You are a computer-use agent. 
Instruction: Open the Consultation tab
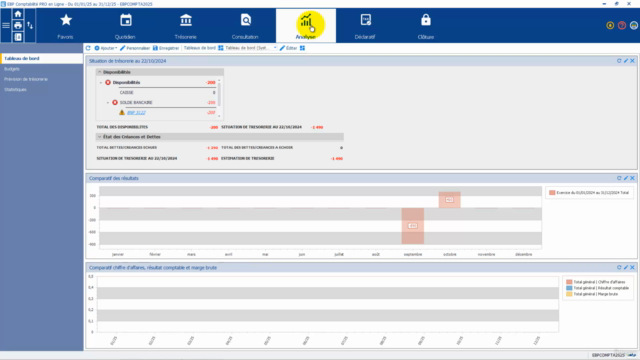click(x=245, y=26)
